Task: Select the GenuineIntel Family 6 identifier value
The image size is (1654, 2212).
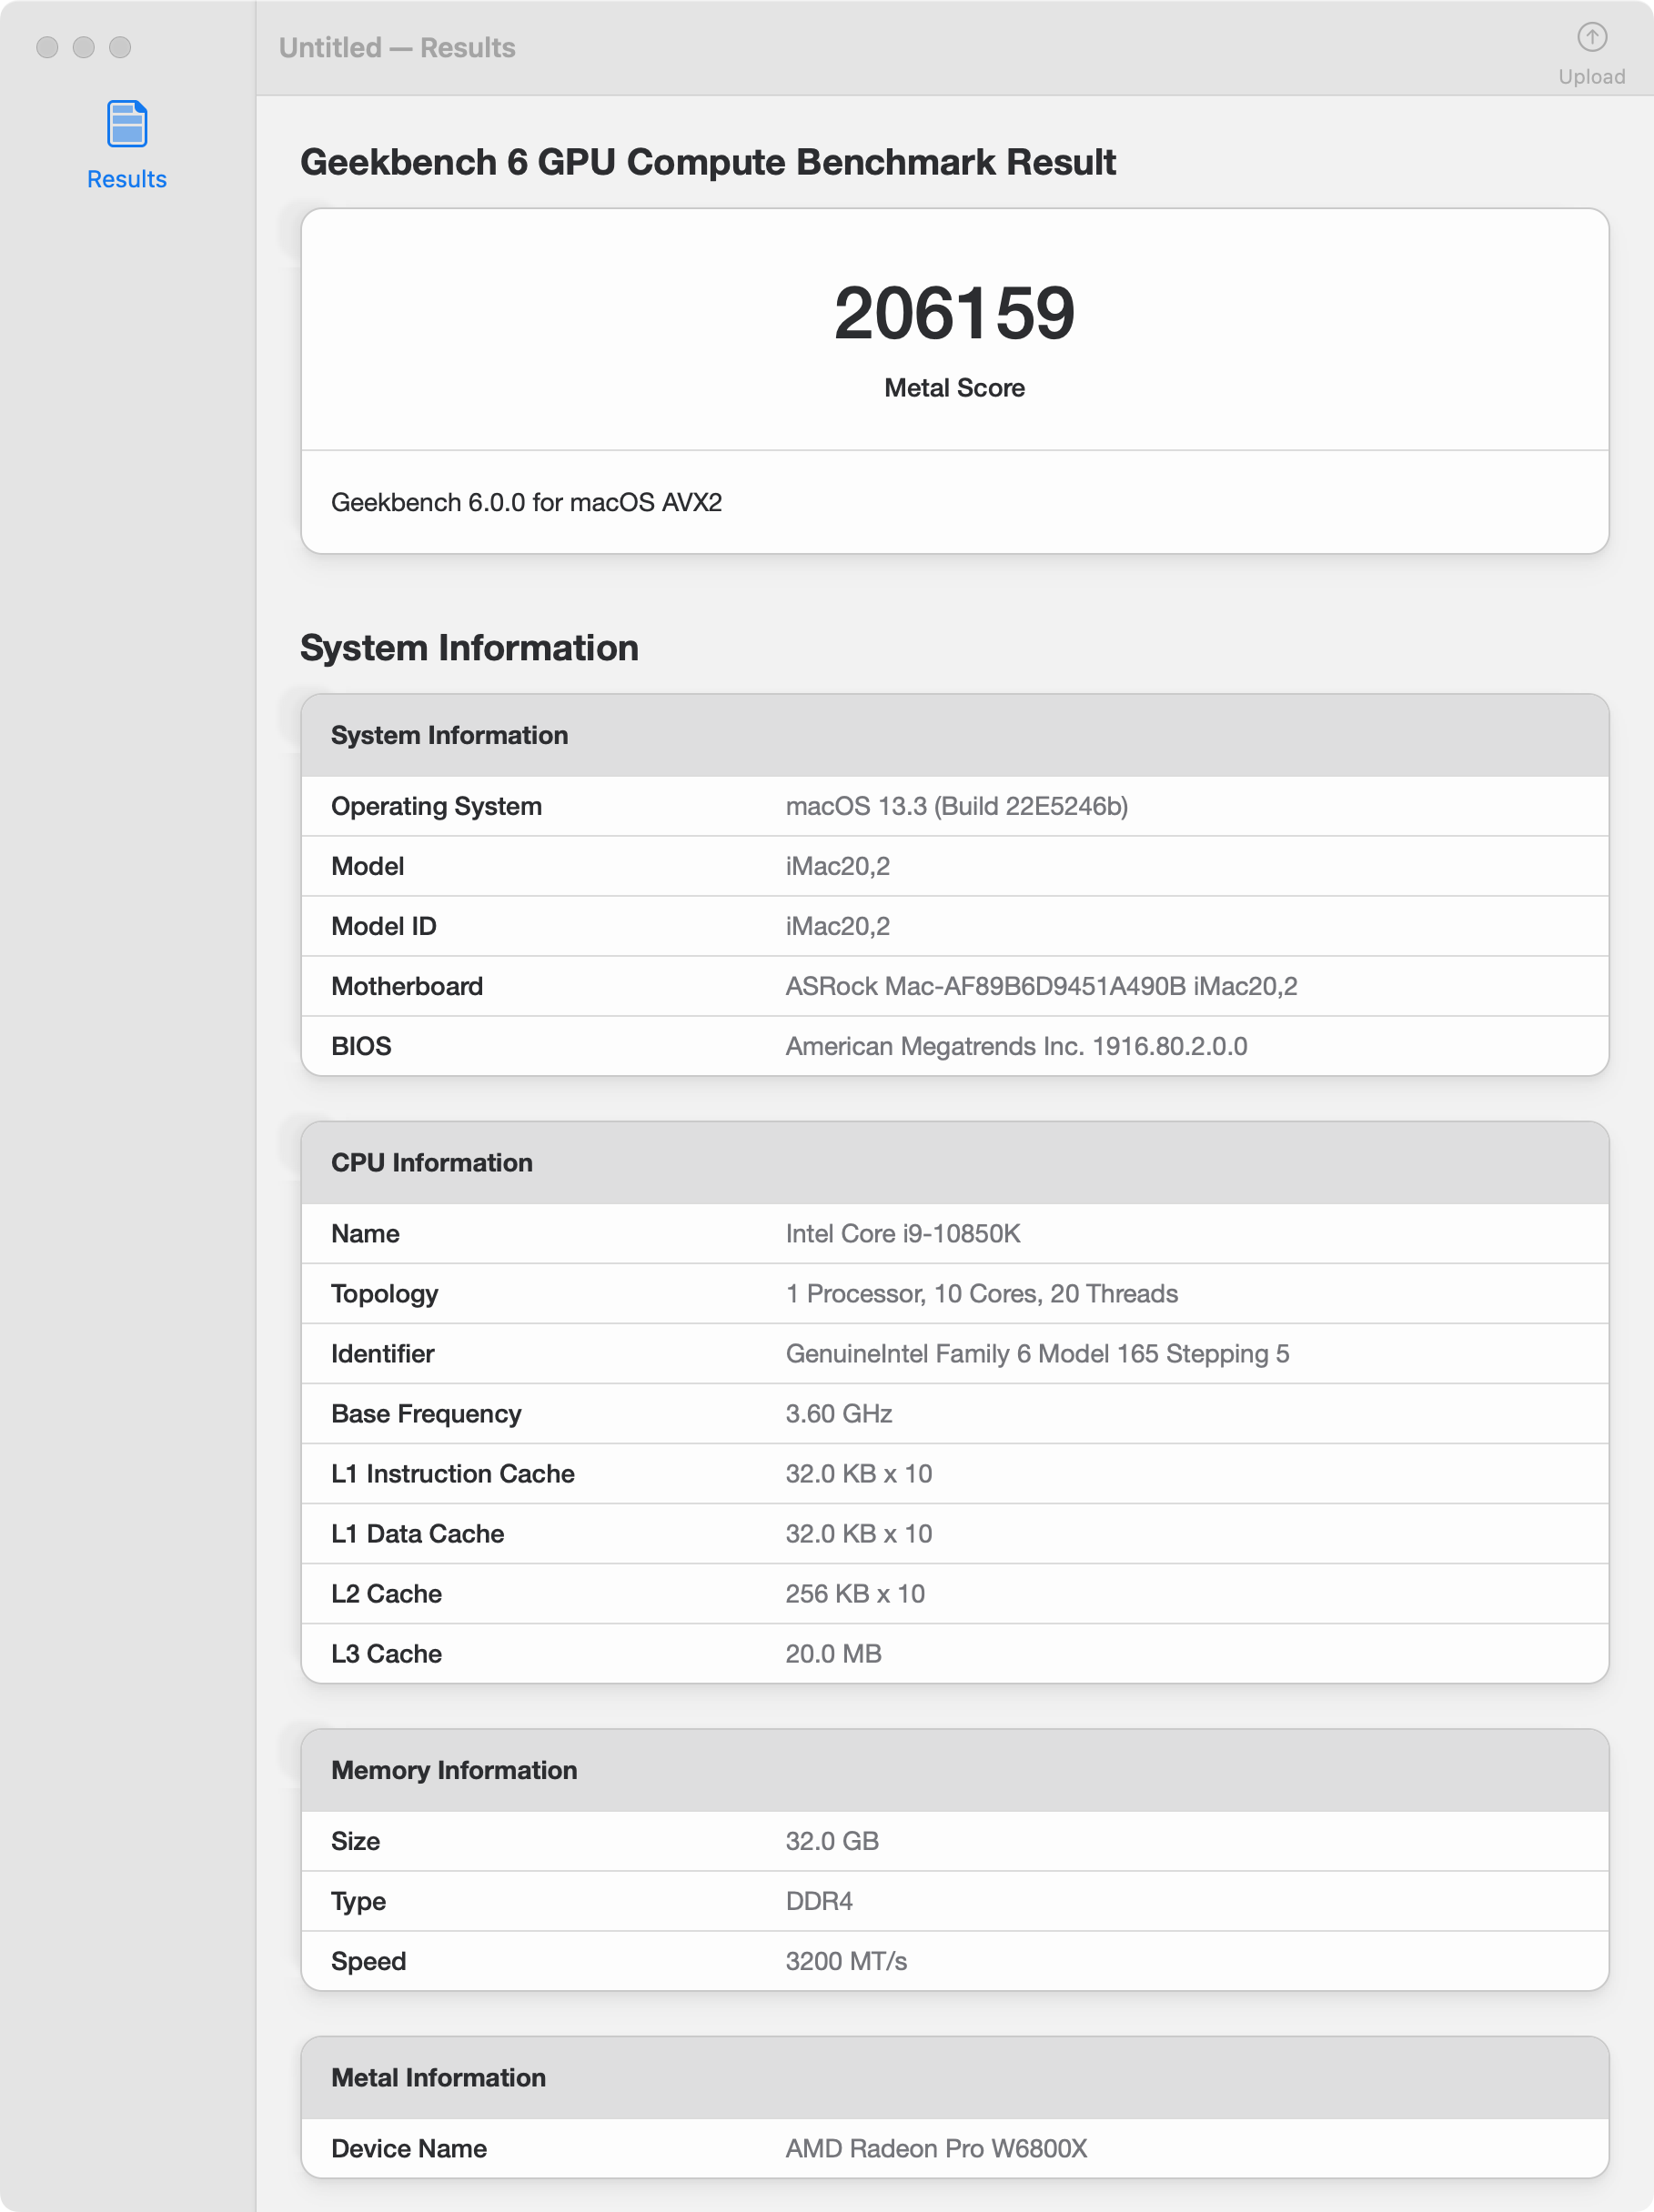Action: [1037, 1353]
